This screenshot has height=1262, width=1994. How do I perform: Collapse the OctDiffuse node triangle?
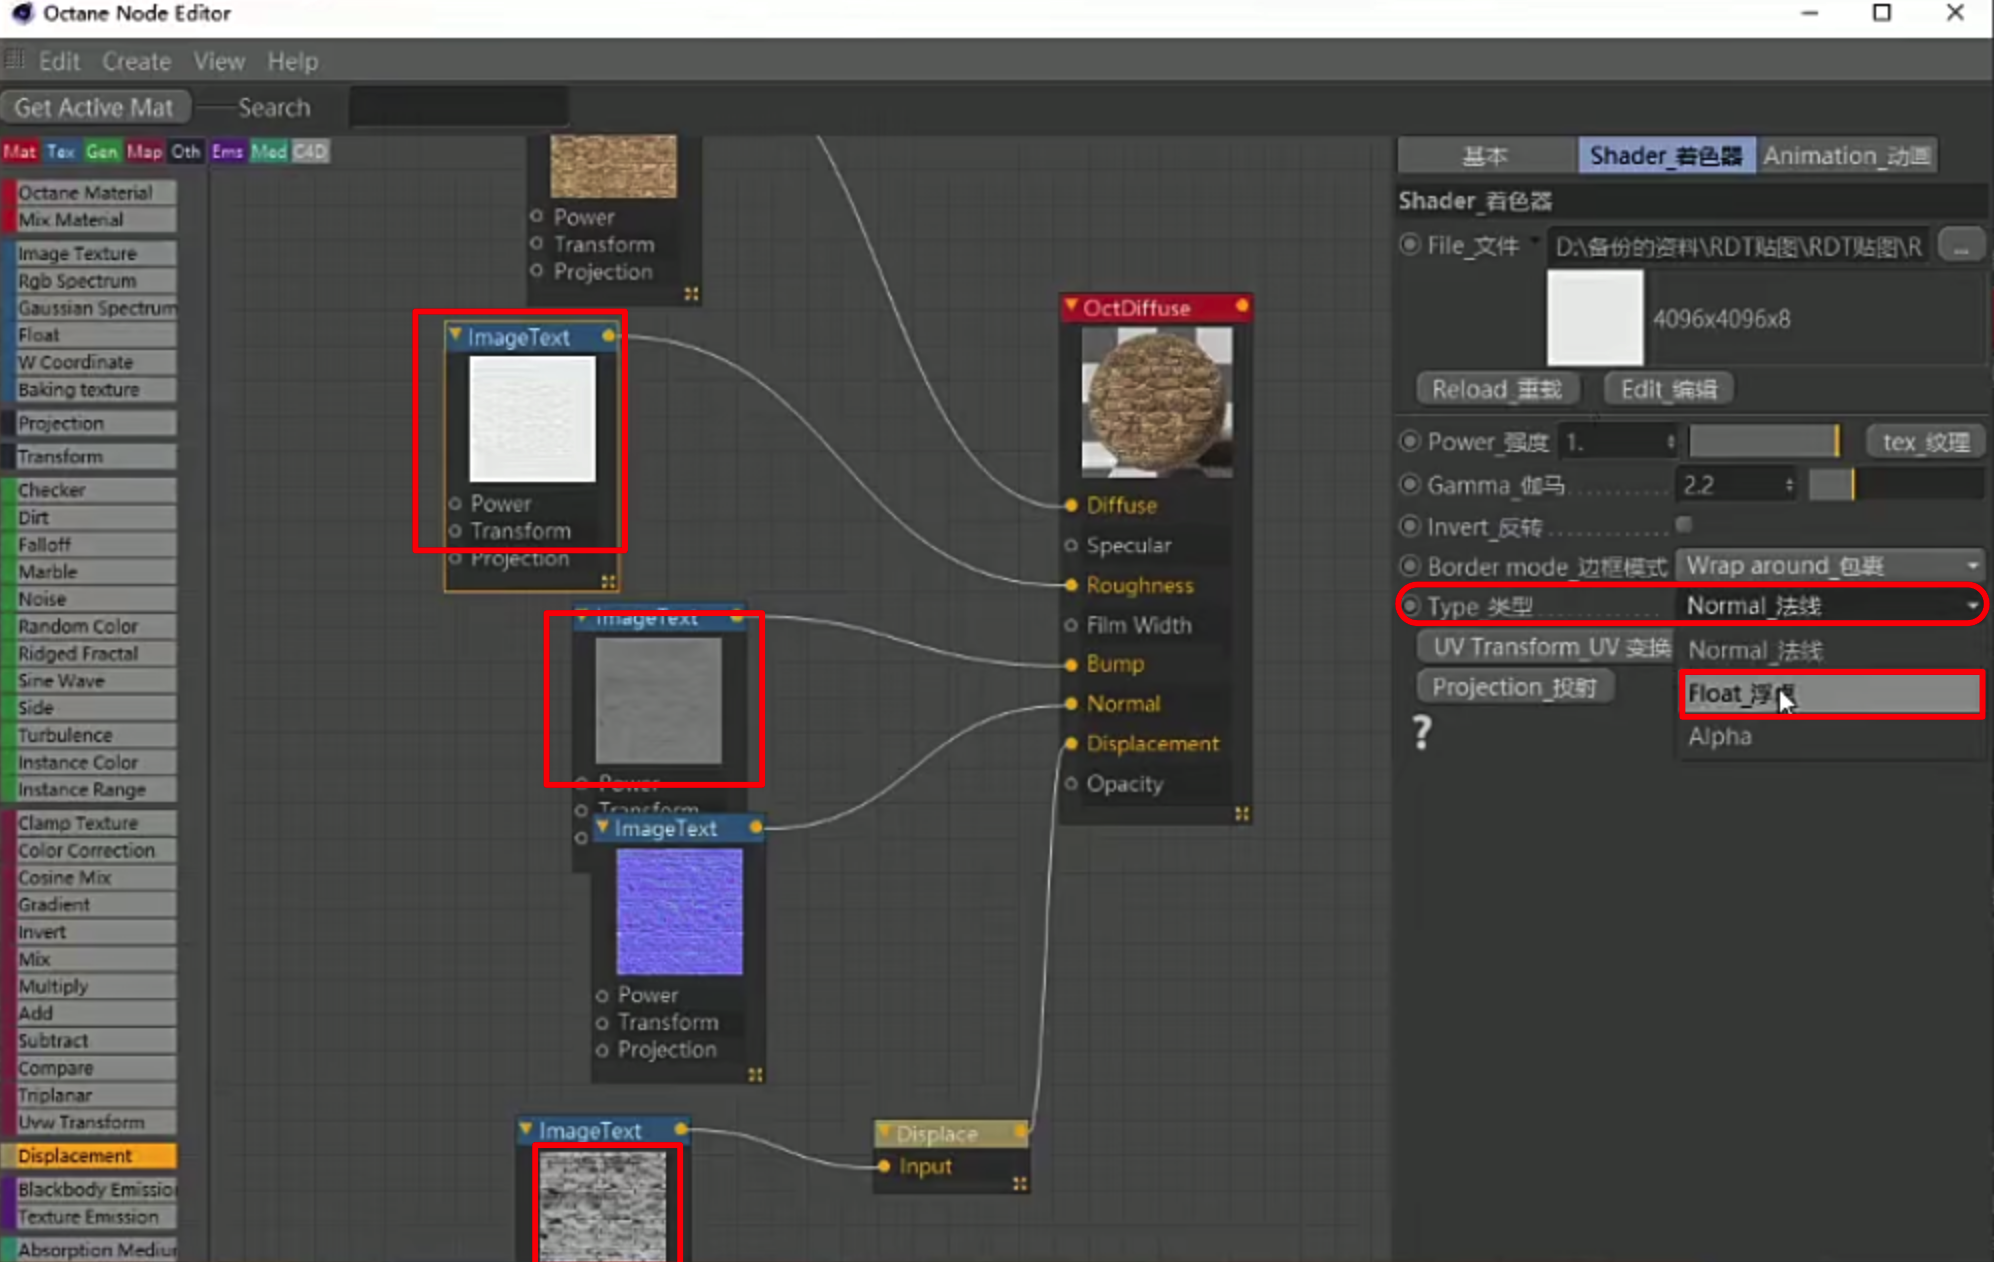[x=1071, y=306]
